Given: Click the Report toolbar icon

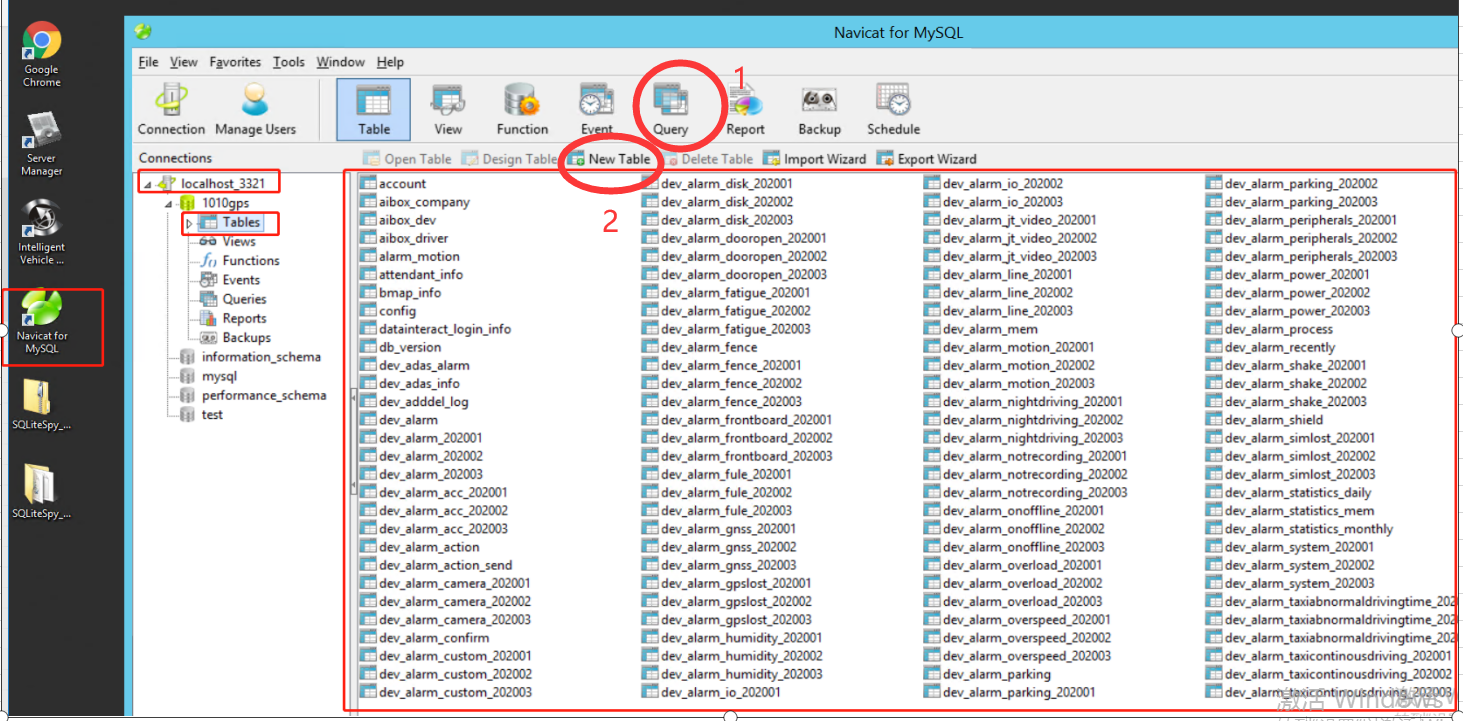Looking at the screenshot, I should click(x=745, y=110).
